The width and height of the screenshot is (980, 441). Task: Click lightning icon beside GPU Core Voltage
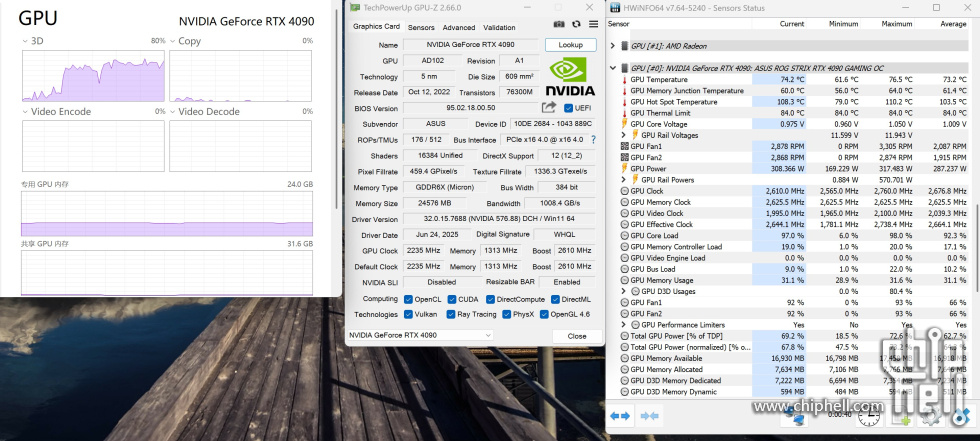[624, 124]
